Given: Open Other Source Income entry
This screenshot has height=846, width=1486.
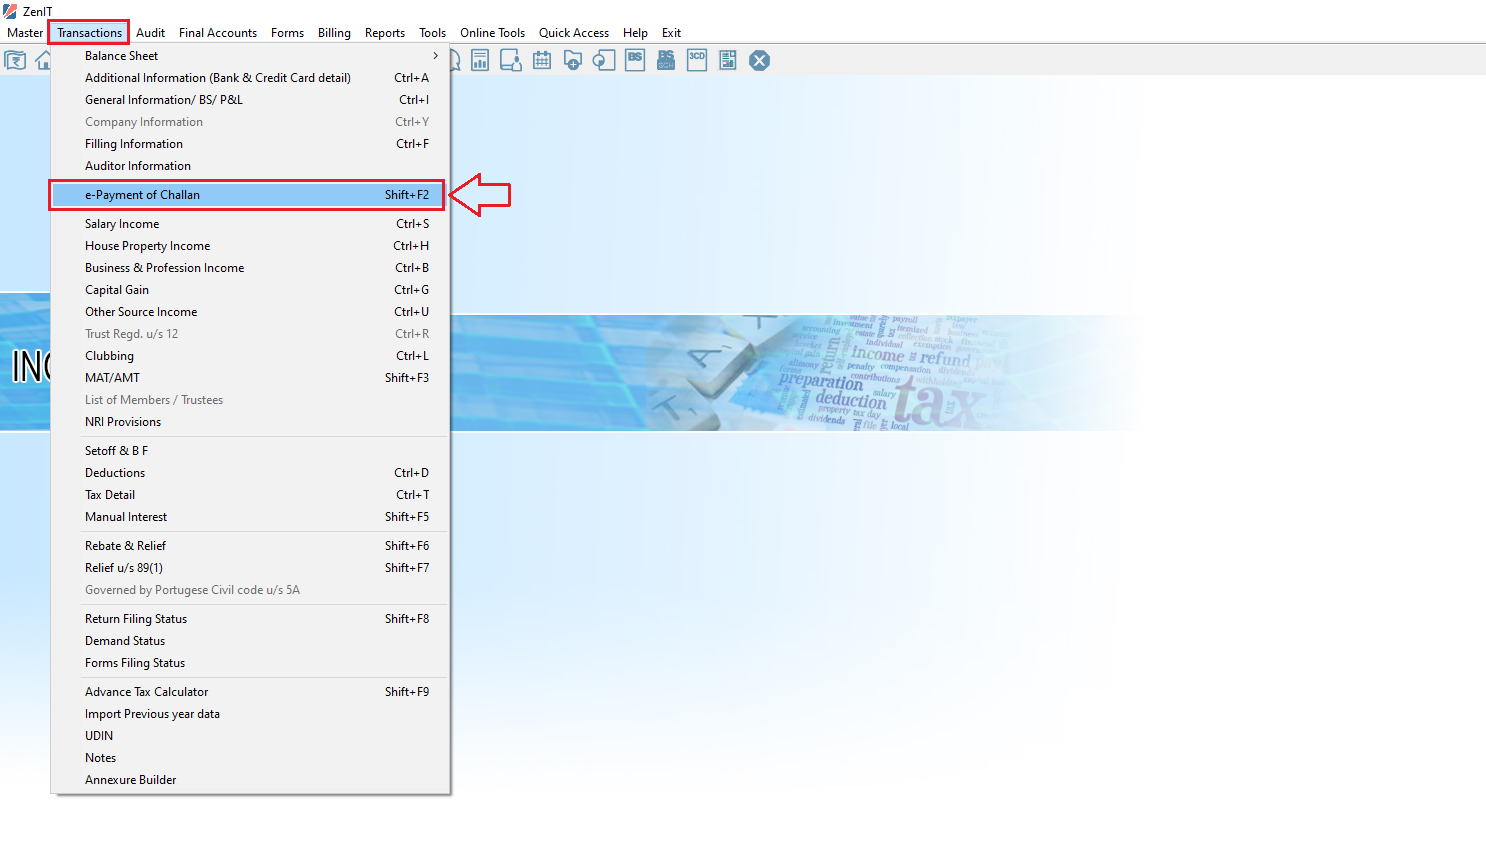Looking at the screenshot, I should click(x=250, y=312).
